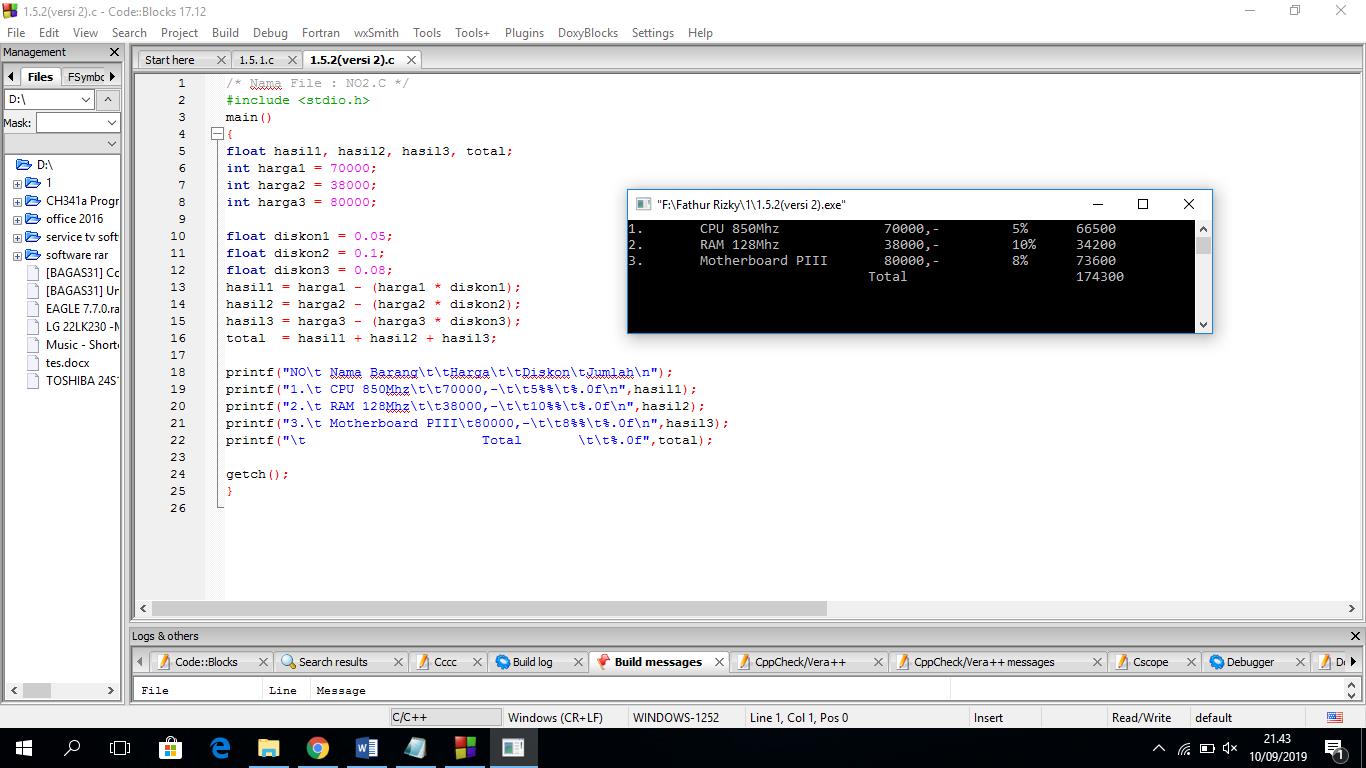Close the 1.5.1.c editor tab
The width and height of the screenshot is (1366, 768).
pos(292,60)
